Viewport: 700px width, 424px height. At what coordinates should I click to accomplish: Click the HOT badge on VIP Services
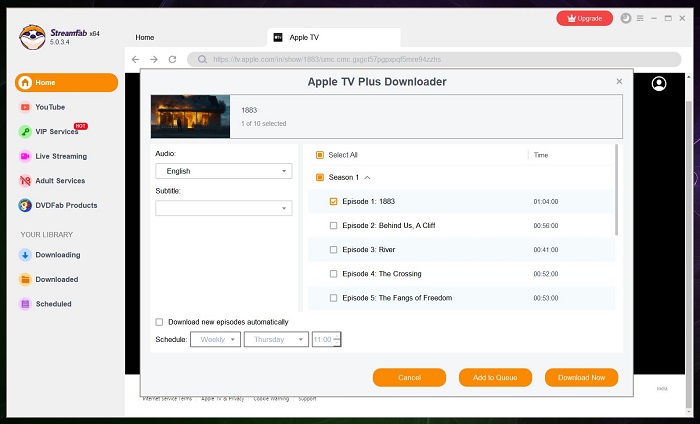pyautogui.click(x=81, y=126)
